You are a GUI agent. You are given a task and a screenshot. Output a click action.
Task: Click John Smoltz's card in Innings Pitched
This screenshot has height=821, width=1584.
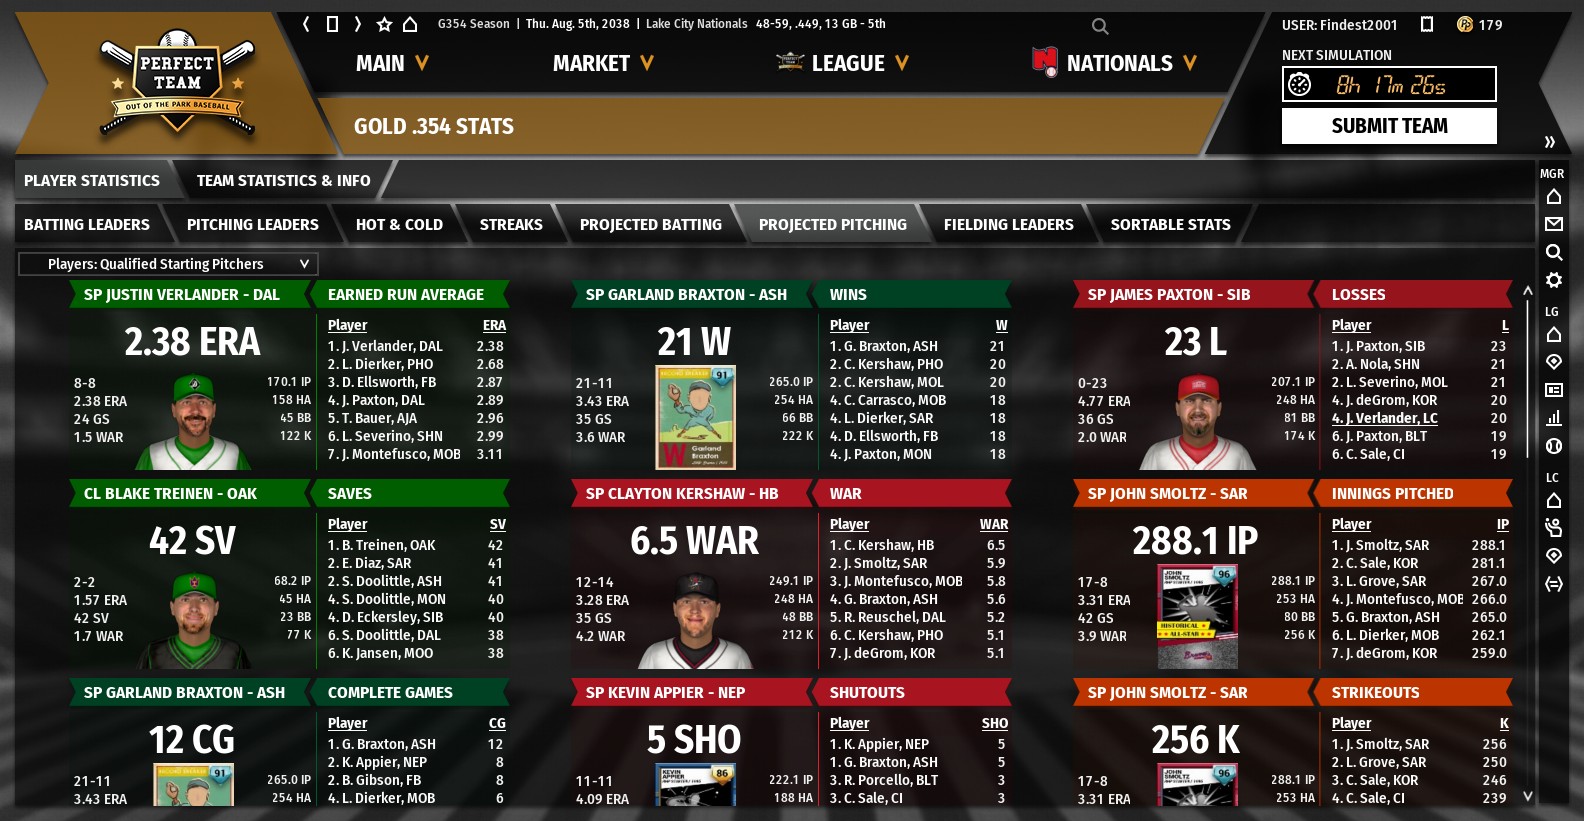coord(1198,617)
